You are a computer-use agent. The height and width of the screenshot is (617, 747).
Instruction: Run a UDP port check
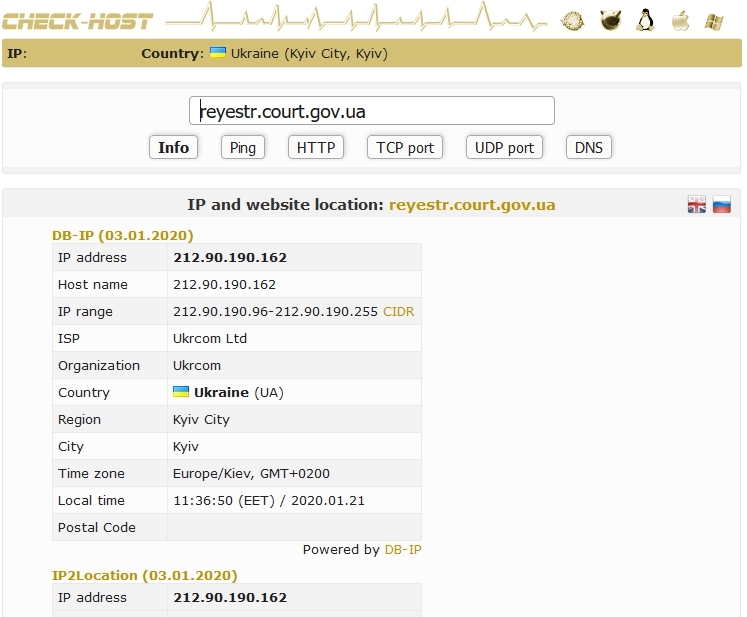click(x=505, y=147)
